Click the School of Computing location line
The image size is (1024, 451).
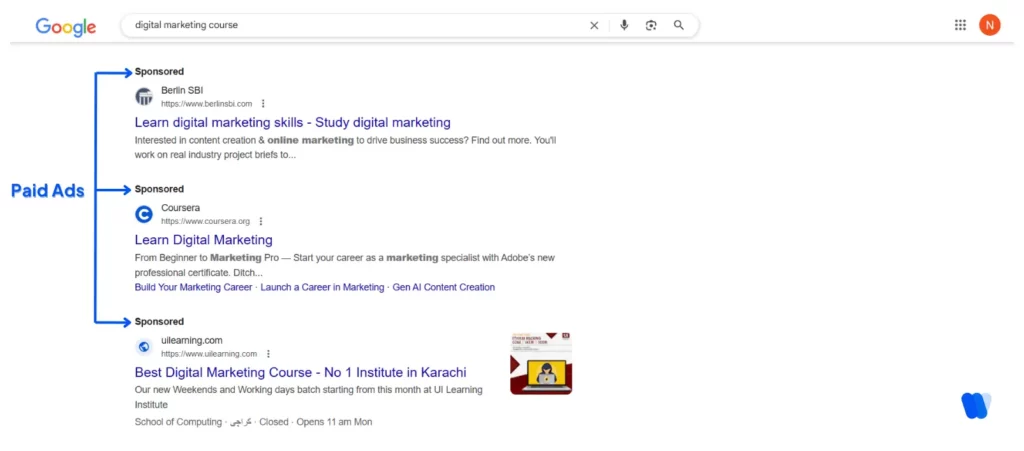253,422
